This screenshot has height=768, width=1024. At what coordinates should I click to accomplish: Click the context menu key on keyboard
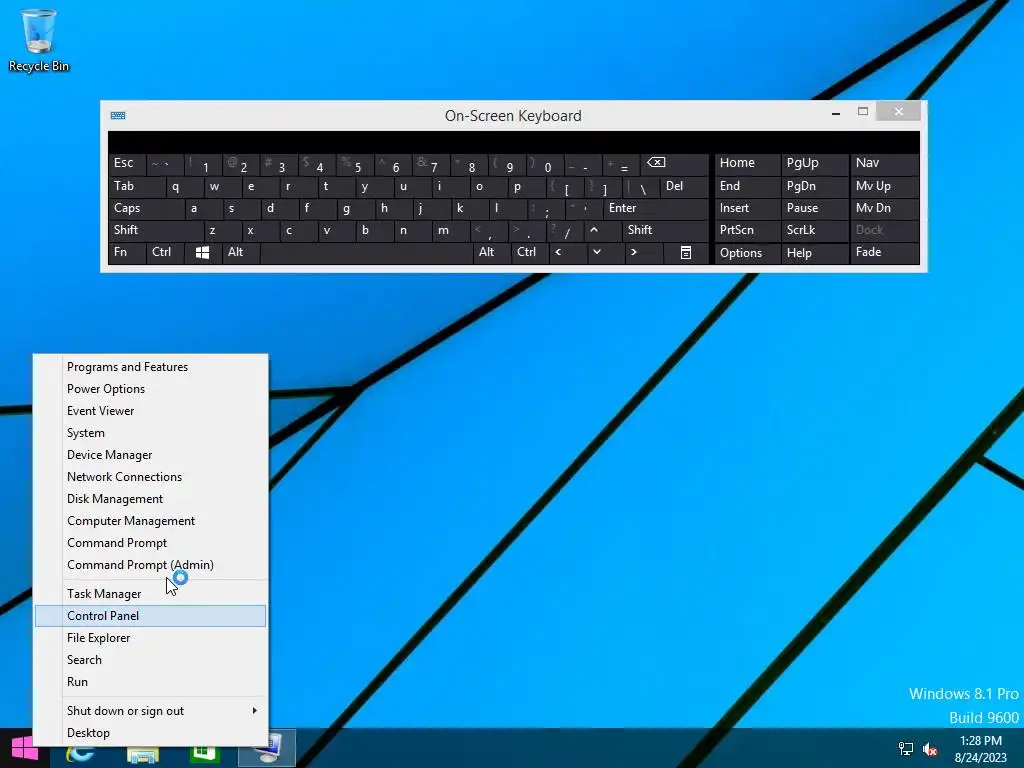[x=686, y=253]
